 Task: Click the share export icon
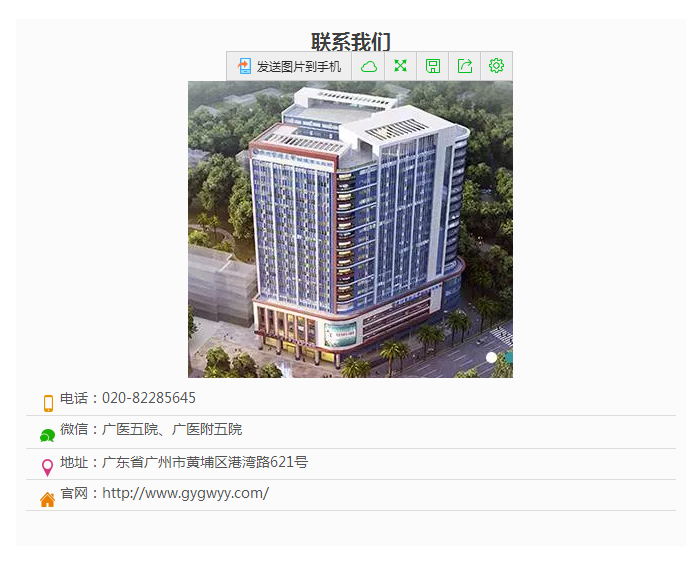coord(465,66)
